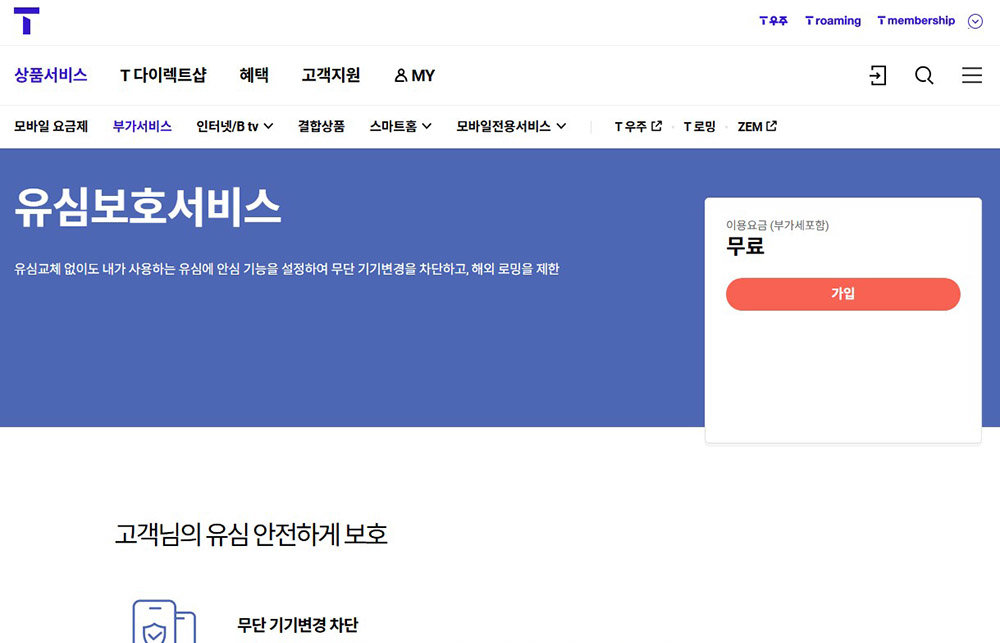The image size is (1000, 643).
Task: Click the T logo in the header
Action: (x=27, y=20)
